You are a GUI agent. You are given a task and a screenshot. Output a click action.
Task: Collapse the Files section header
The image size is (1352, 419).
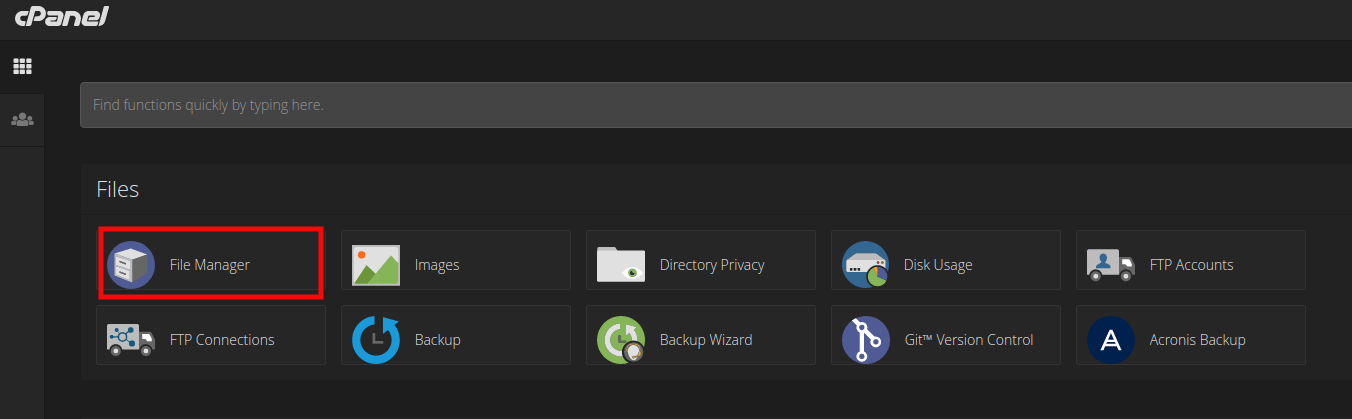pyautogui.click(x=118, y=189)
